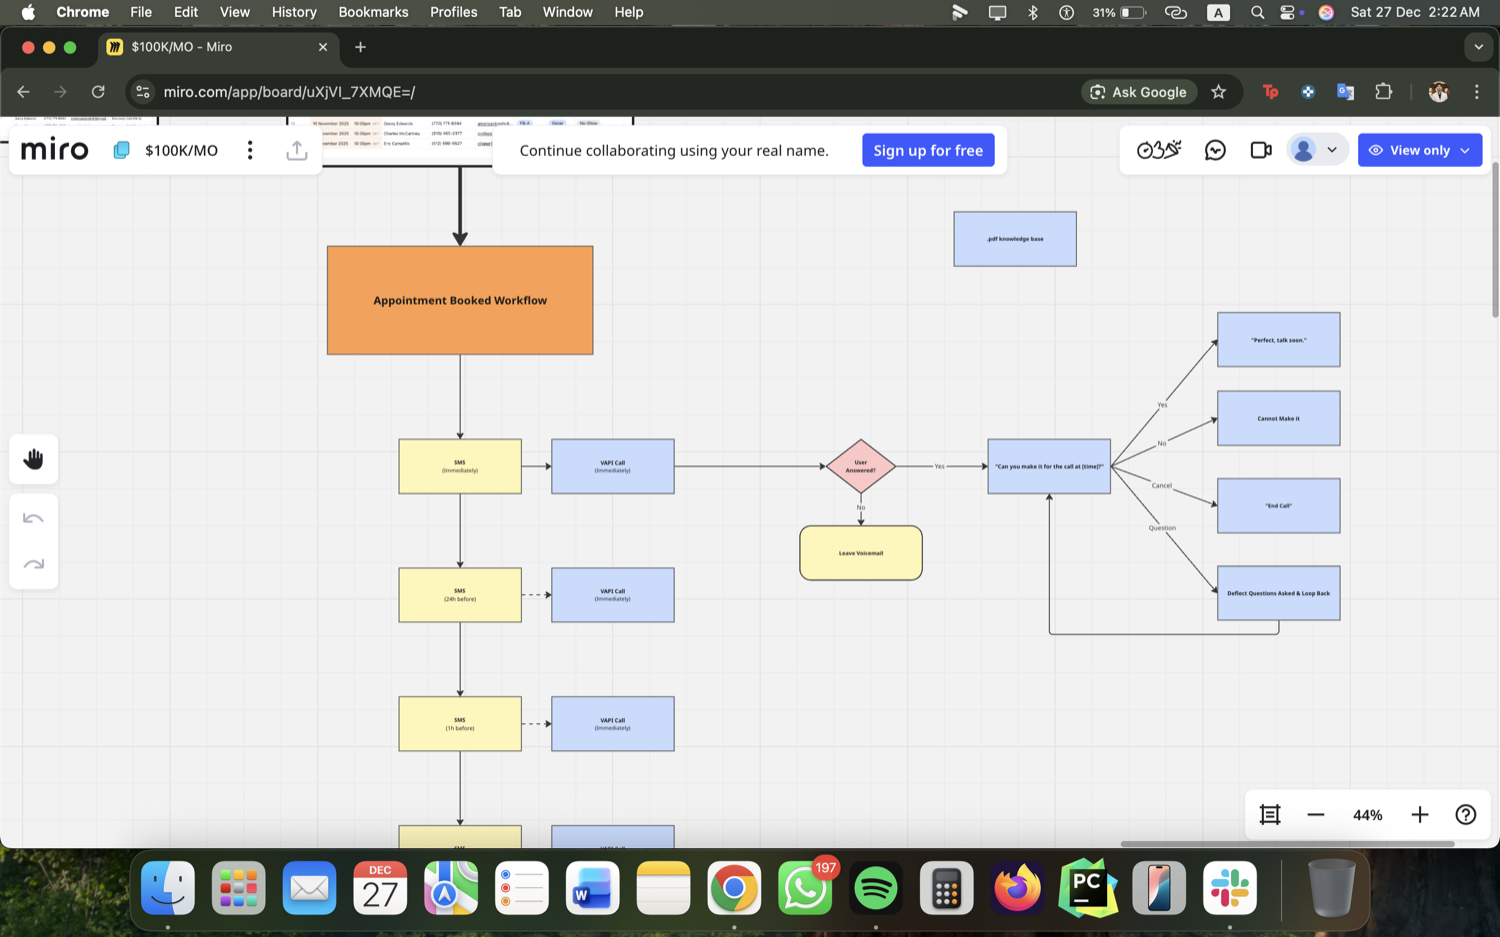Select Deflect Questions Asked & Loop Back box

point(1279,593)
